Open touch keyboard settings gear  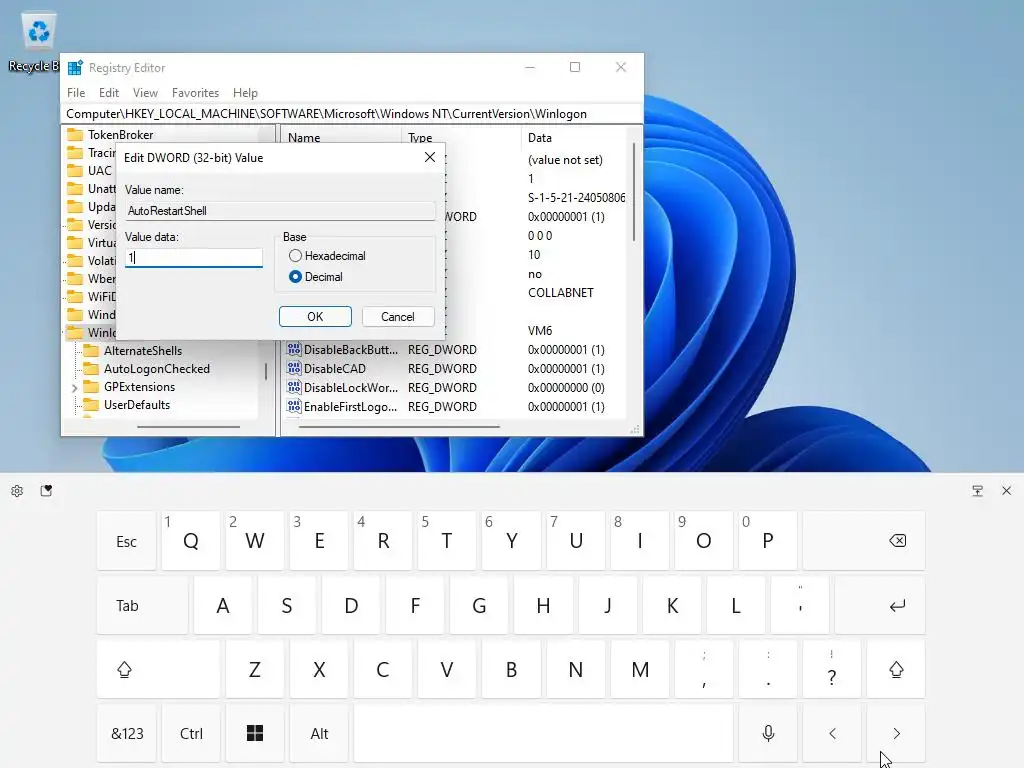(17, 490)
